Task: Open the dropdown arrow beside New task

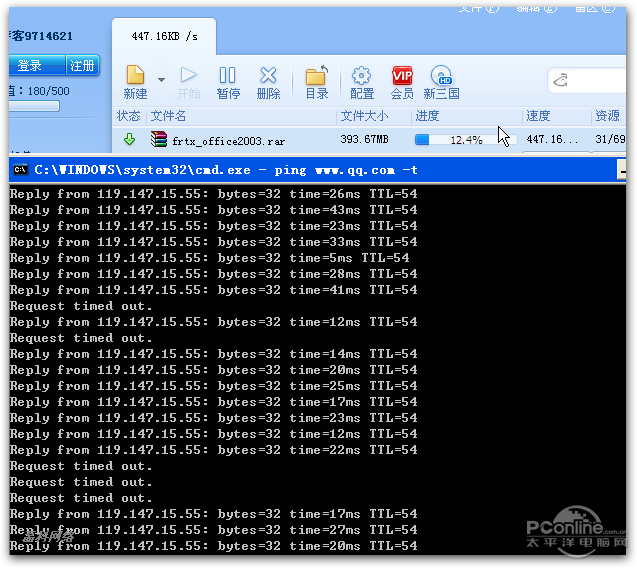Action: (x=161, y=78)
